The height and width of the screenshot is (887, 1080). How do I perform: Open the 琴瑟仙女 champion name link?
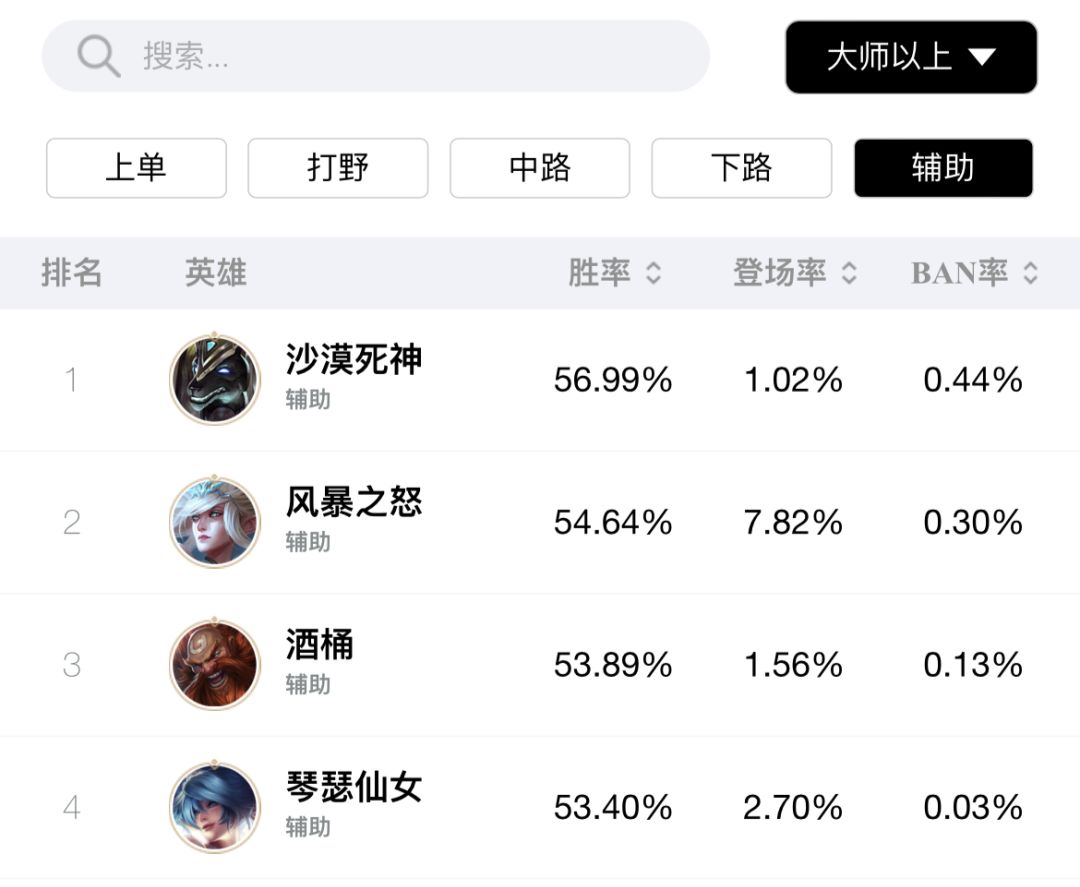pyautogui.click(x=354, y=788)
